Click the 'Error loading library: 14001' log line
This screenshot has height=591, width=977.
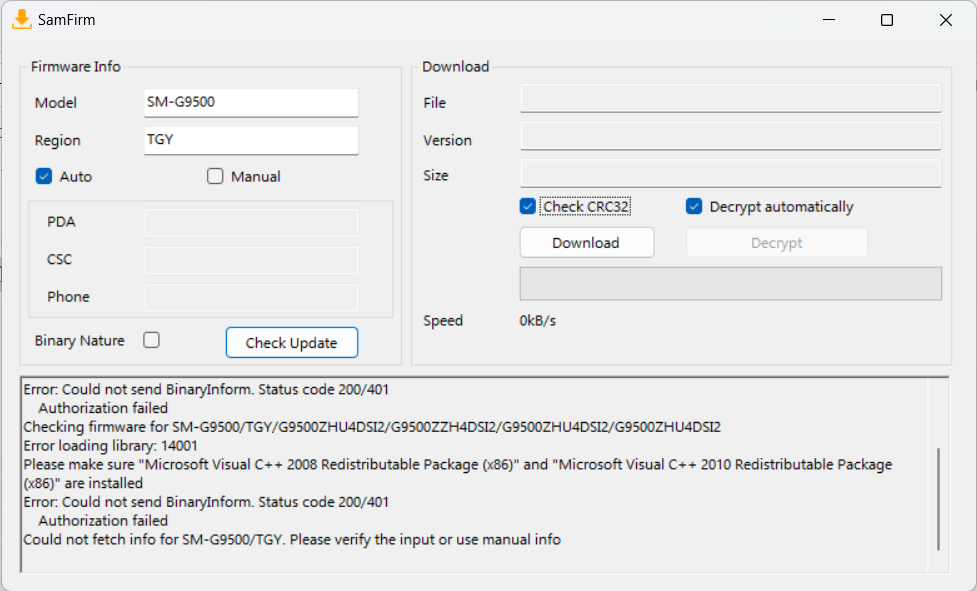110,446
